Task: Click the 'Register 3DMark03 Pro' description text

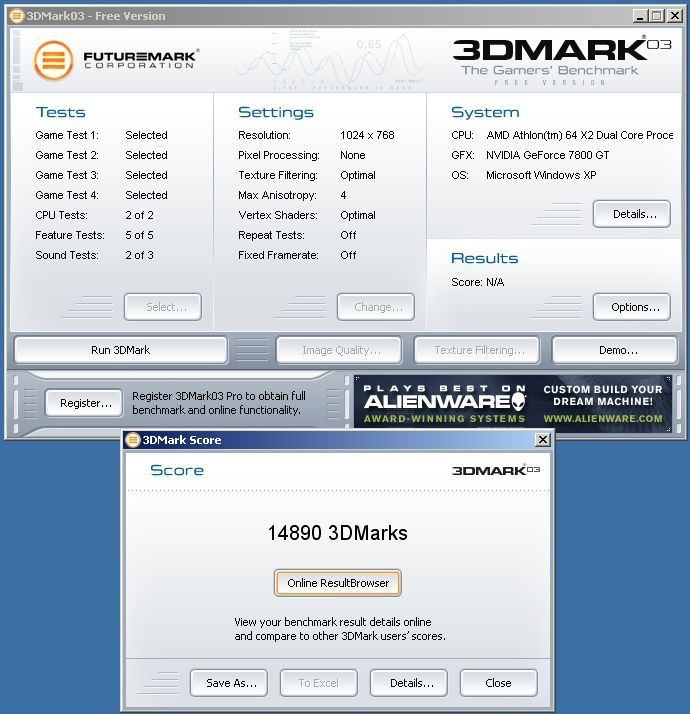Action: [219, 403]
